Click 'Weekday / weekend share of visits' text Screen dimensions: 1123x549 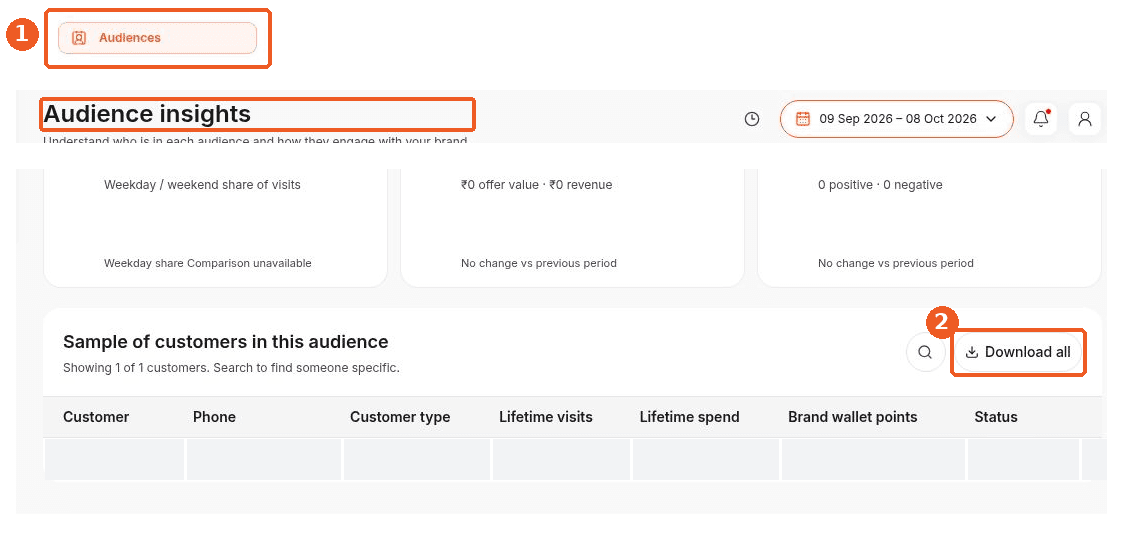point(202,185)
